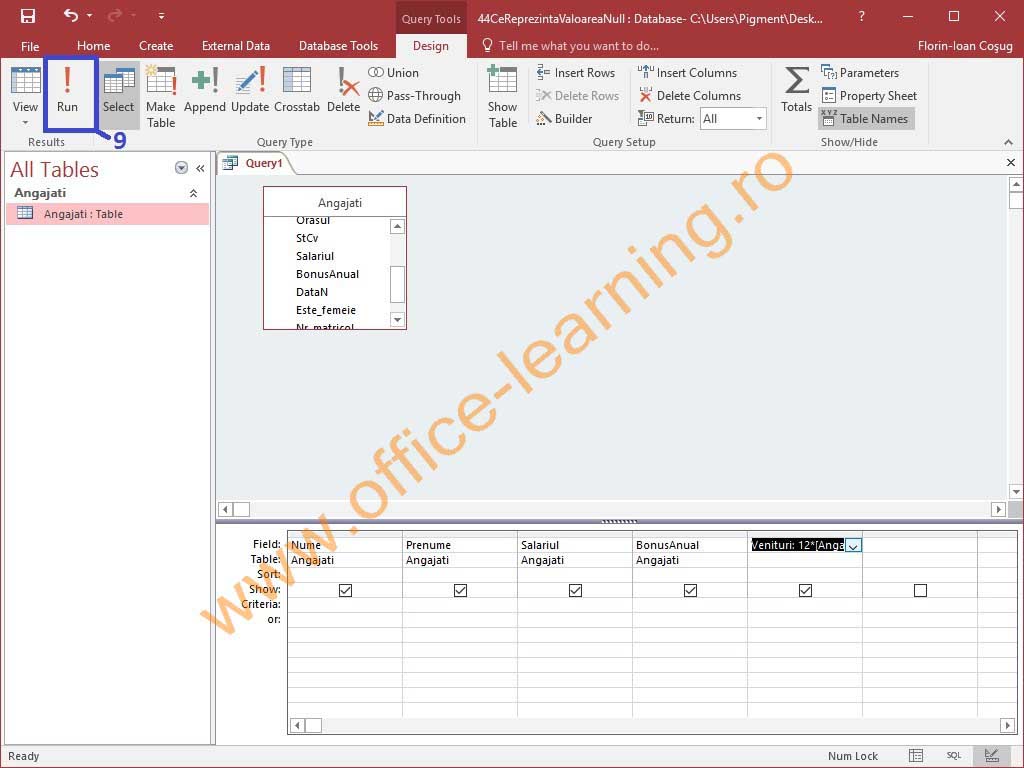The width and height of the screenshot is (1024, 768).
Task: Toggle the Totals row
Action: [x=797, y=90]
